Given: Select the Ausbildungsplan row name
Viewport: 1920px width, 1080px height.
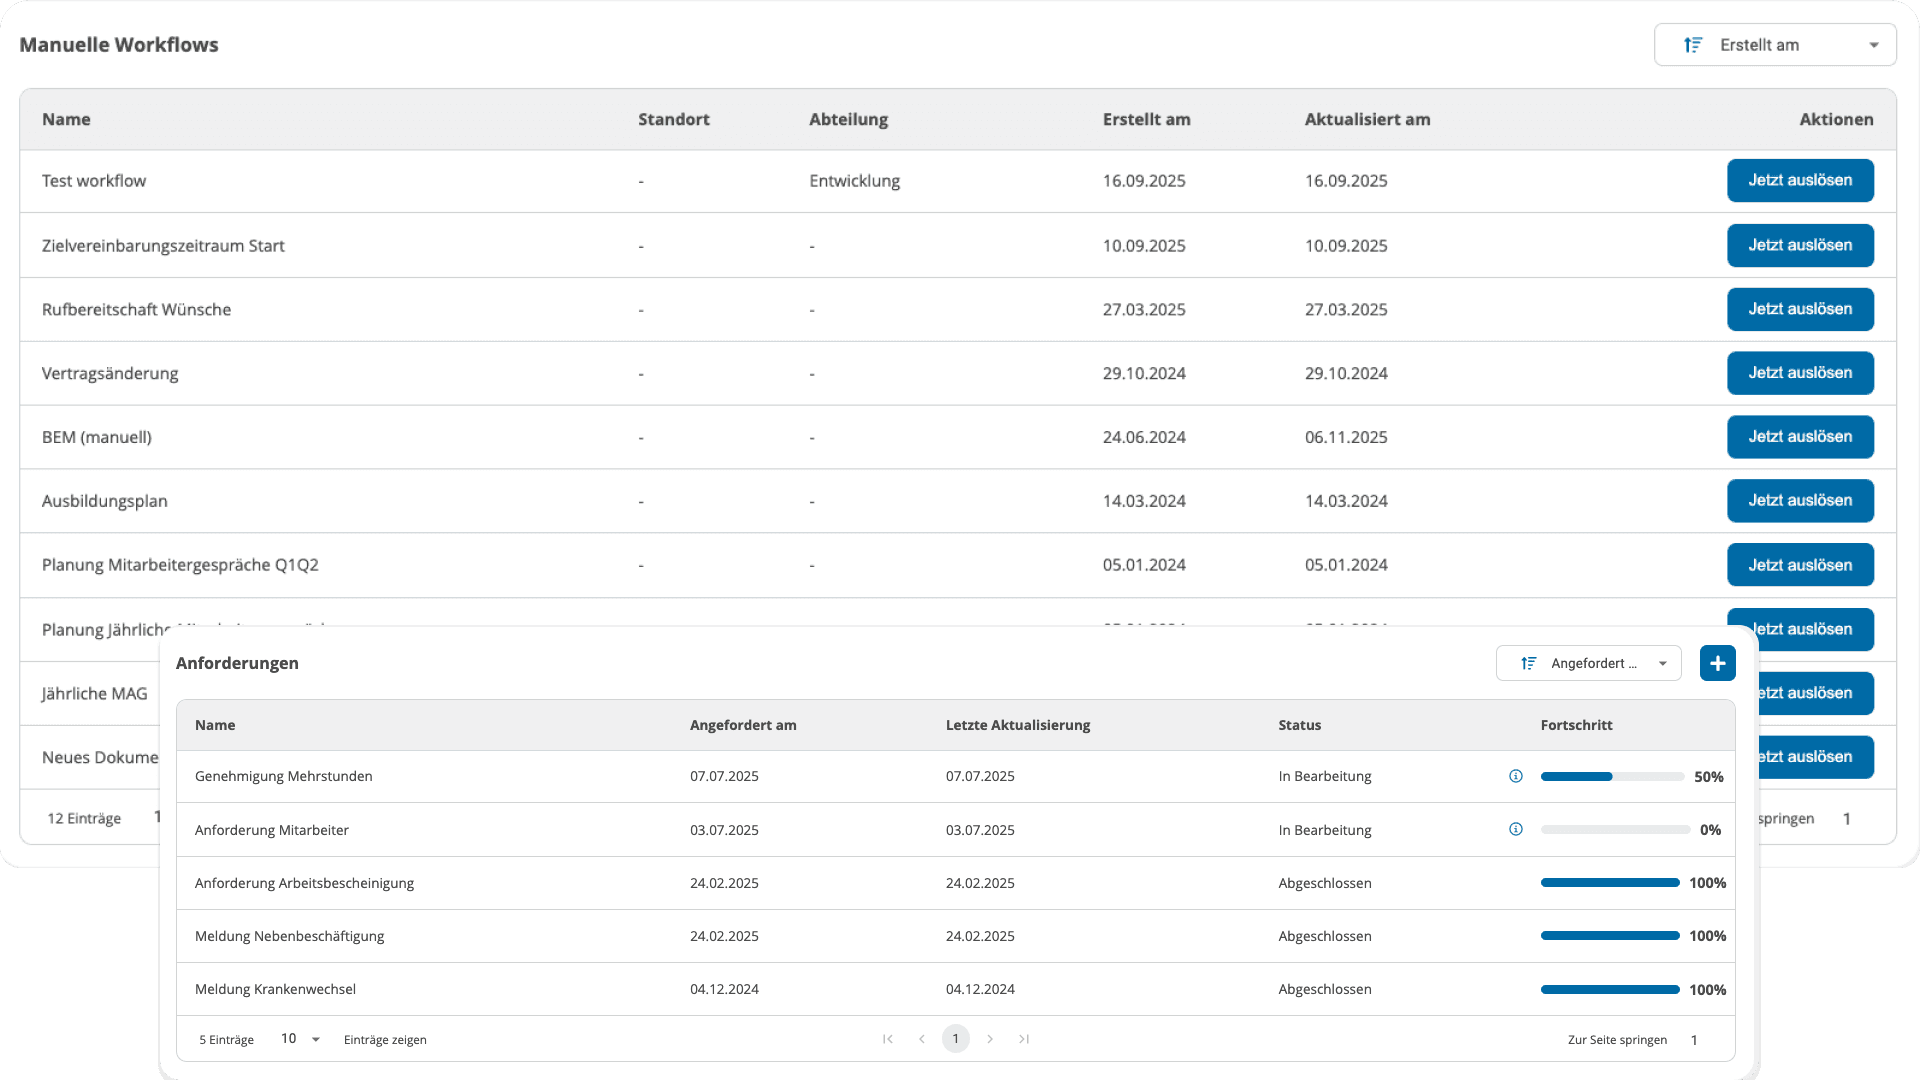Looking at the screenshot, I should click(x=105, y=501).
